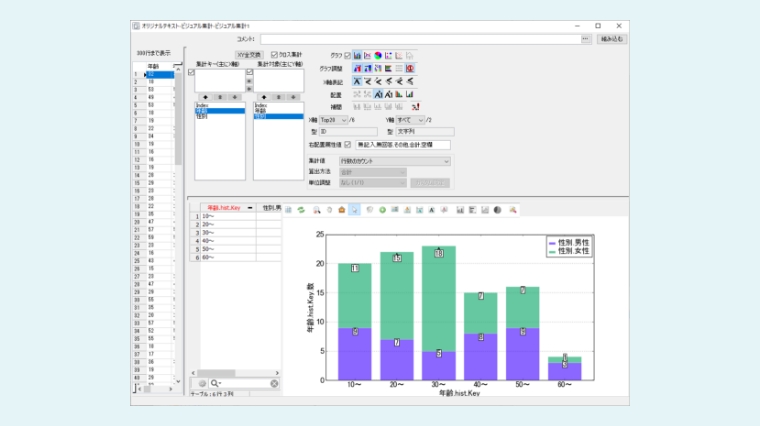760x426 pixels.
Task: Select the pie chart graph type icon
Action: click(378, 55)
